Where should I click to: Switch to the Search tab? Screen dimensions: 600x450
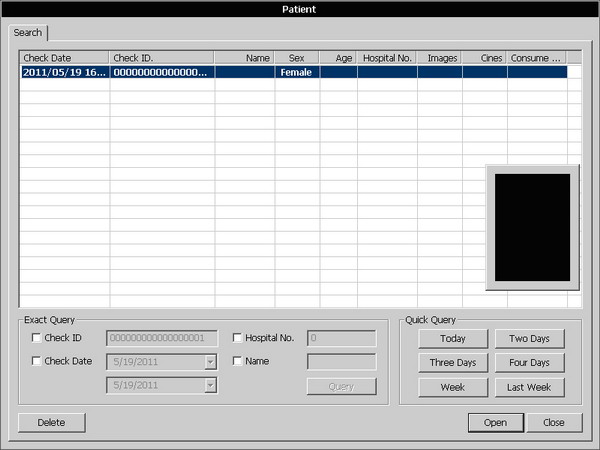tap(28, 33)
